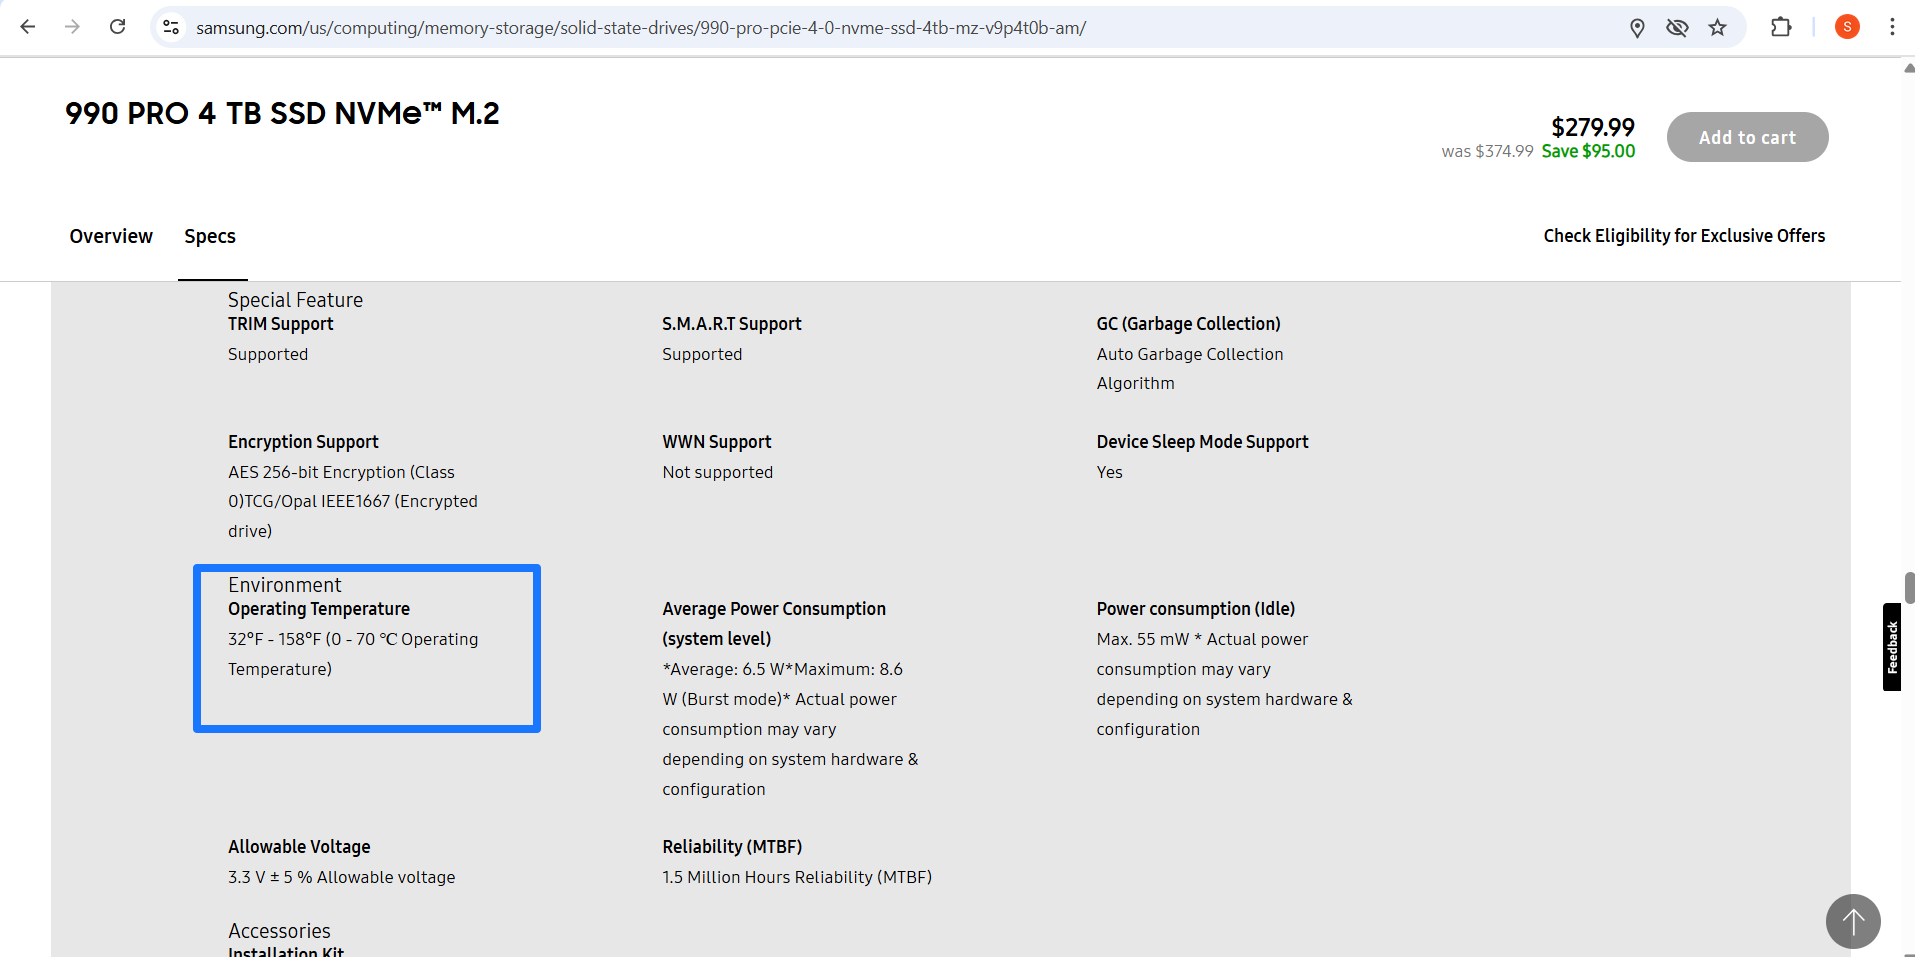This screenshot has width=1915, height=957.
Task: Click the 'Save $95.00' discount text
Action: [1588, 151]
